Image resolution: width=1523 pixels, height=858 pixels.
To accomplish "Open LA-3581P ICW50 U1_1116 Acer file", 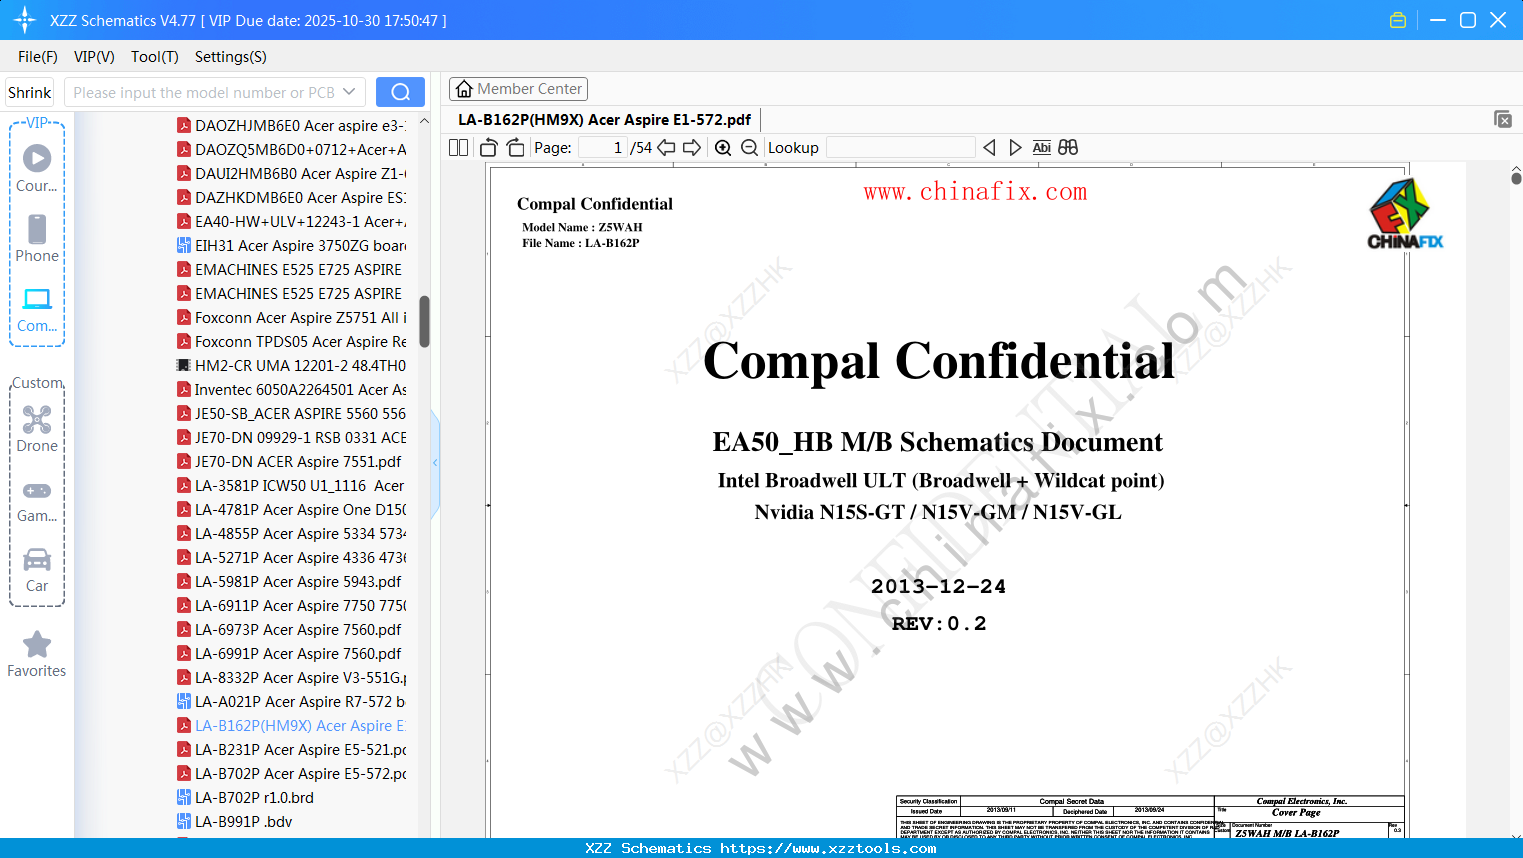I will (291, 486).
